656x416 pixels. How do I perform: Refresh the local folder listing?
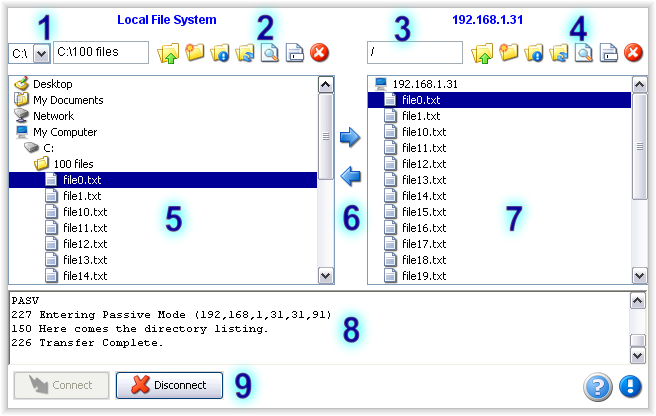click(245, 53)
